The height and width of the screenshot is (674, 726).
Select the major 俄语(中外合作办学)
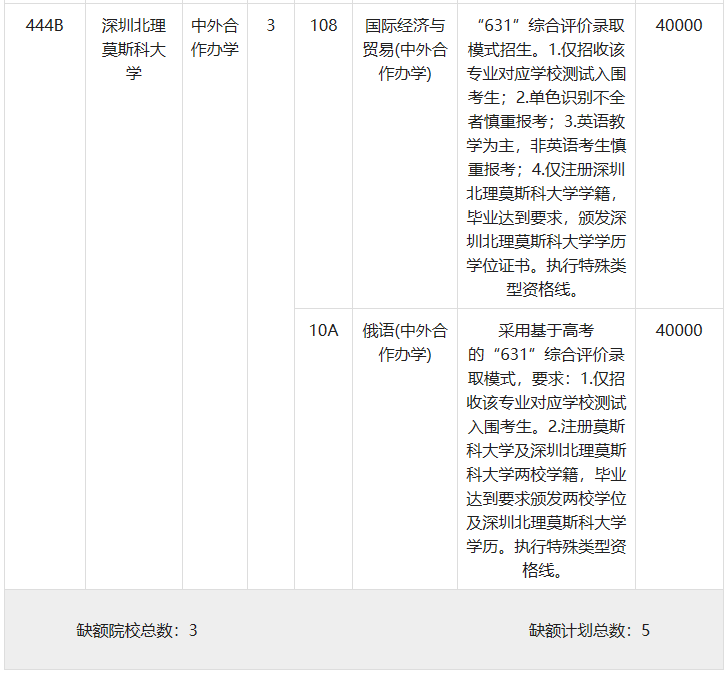405,343
